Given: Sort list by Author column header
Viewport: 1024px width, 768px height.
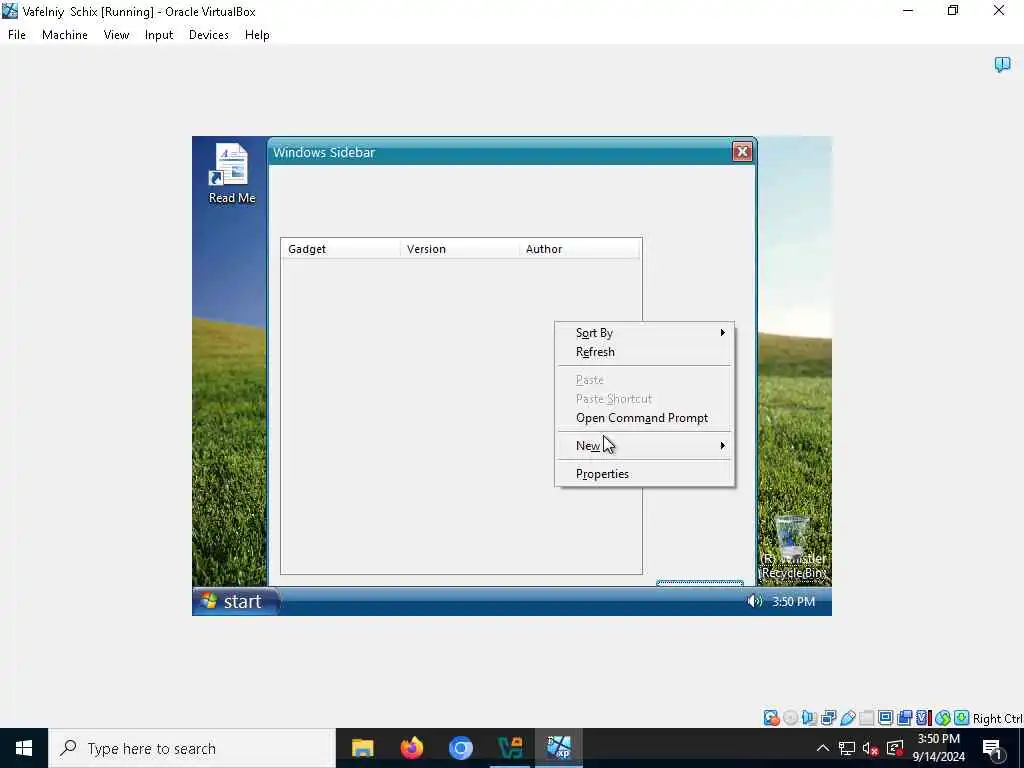Looking at the screenshot, I should (580, 249).
